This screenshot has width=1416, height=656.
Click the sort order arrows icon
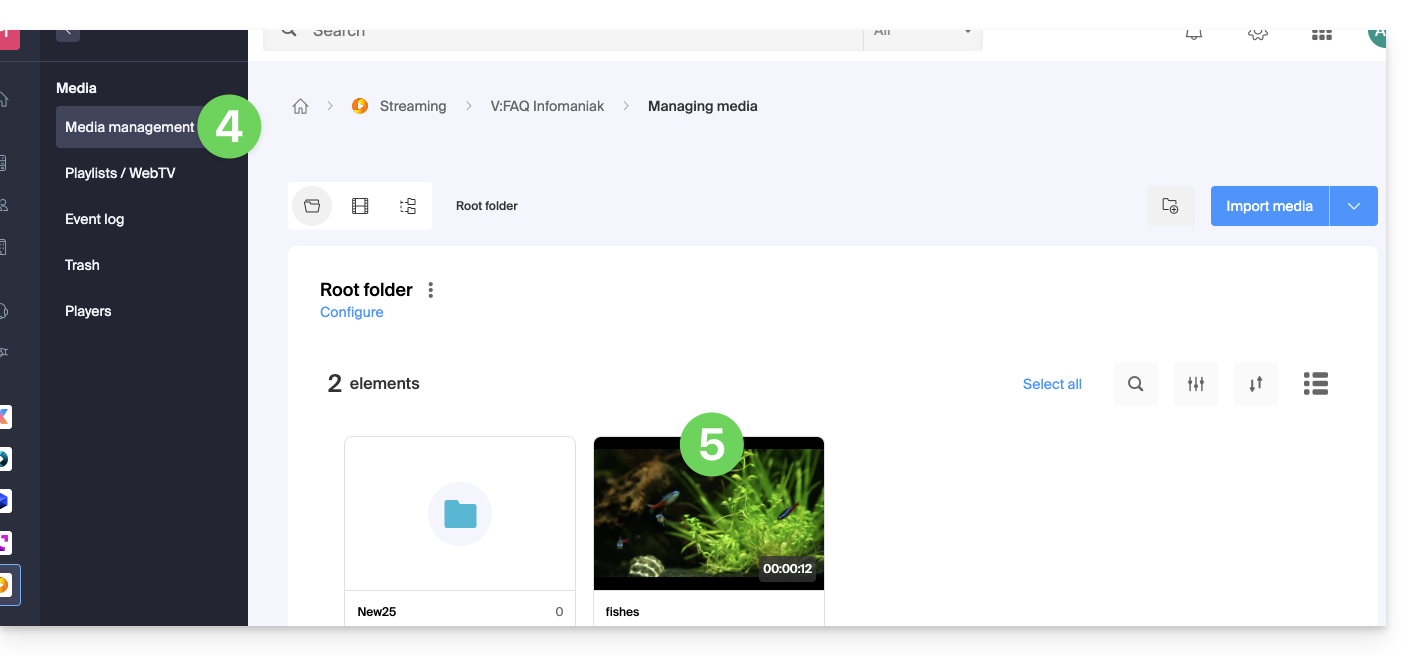point(1255,384)
